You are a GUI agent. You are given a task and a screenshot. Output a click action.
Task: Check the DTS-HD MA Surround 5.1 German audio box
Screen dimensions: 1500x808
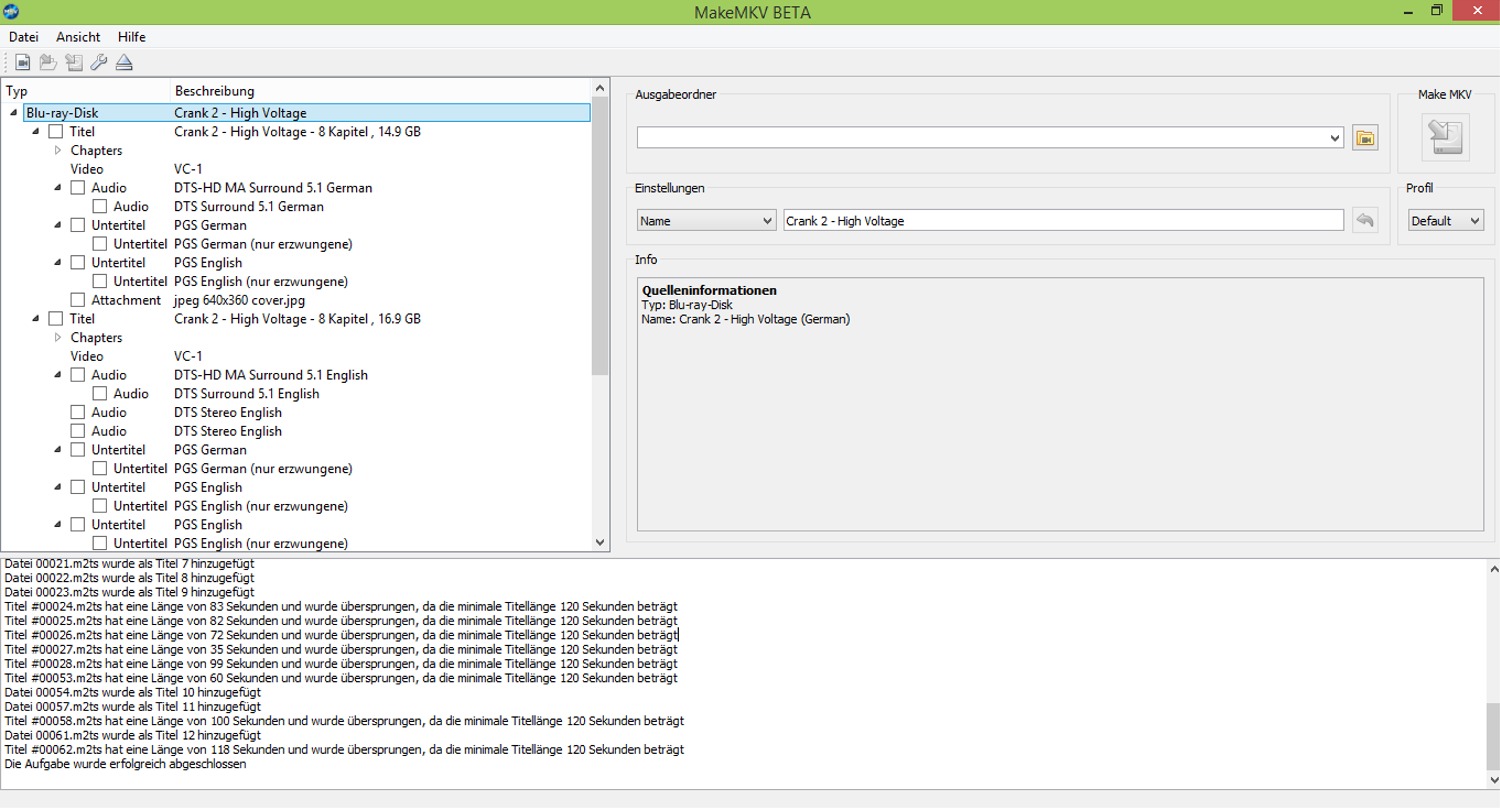(78, 187)
